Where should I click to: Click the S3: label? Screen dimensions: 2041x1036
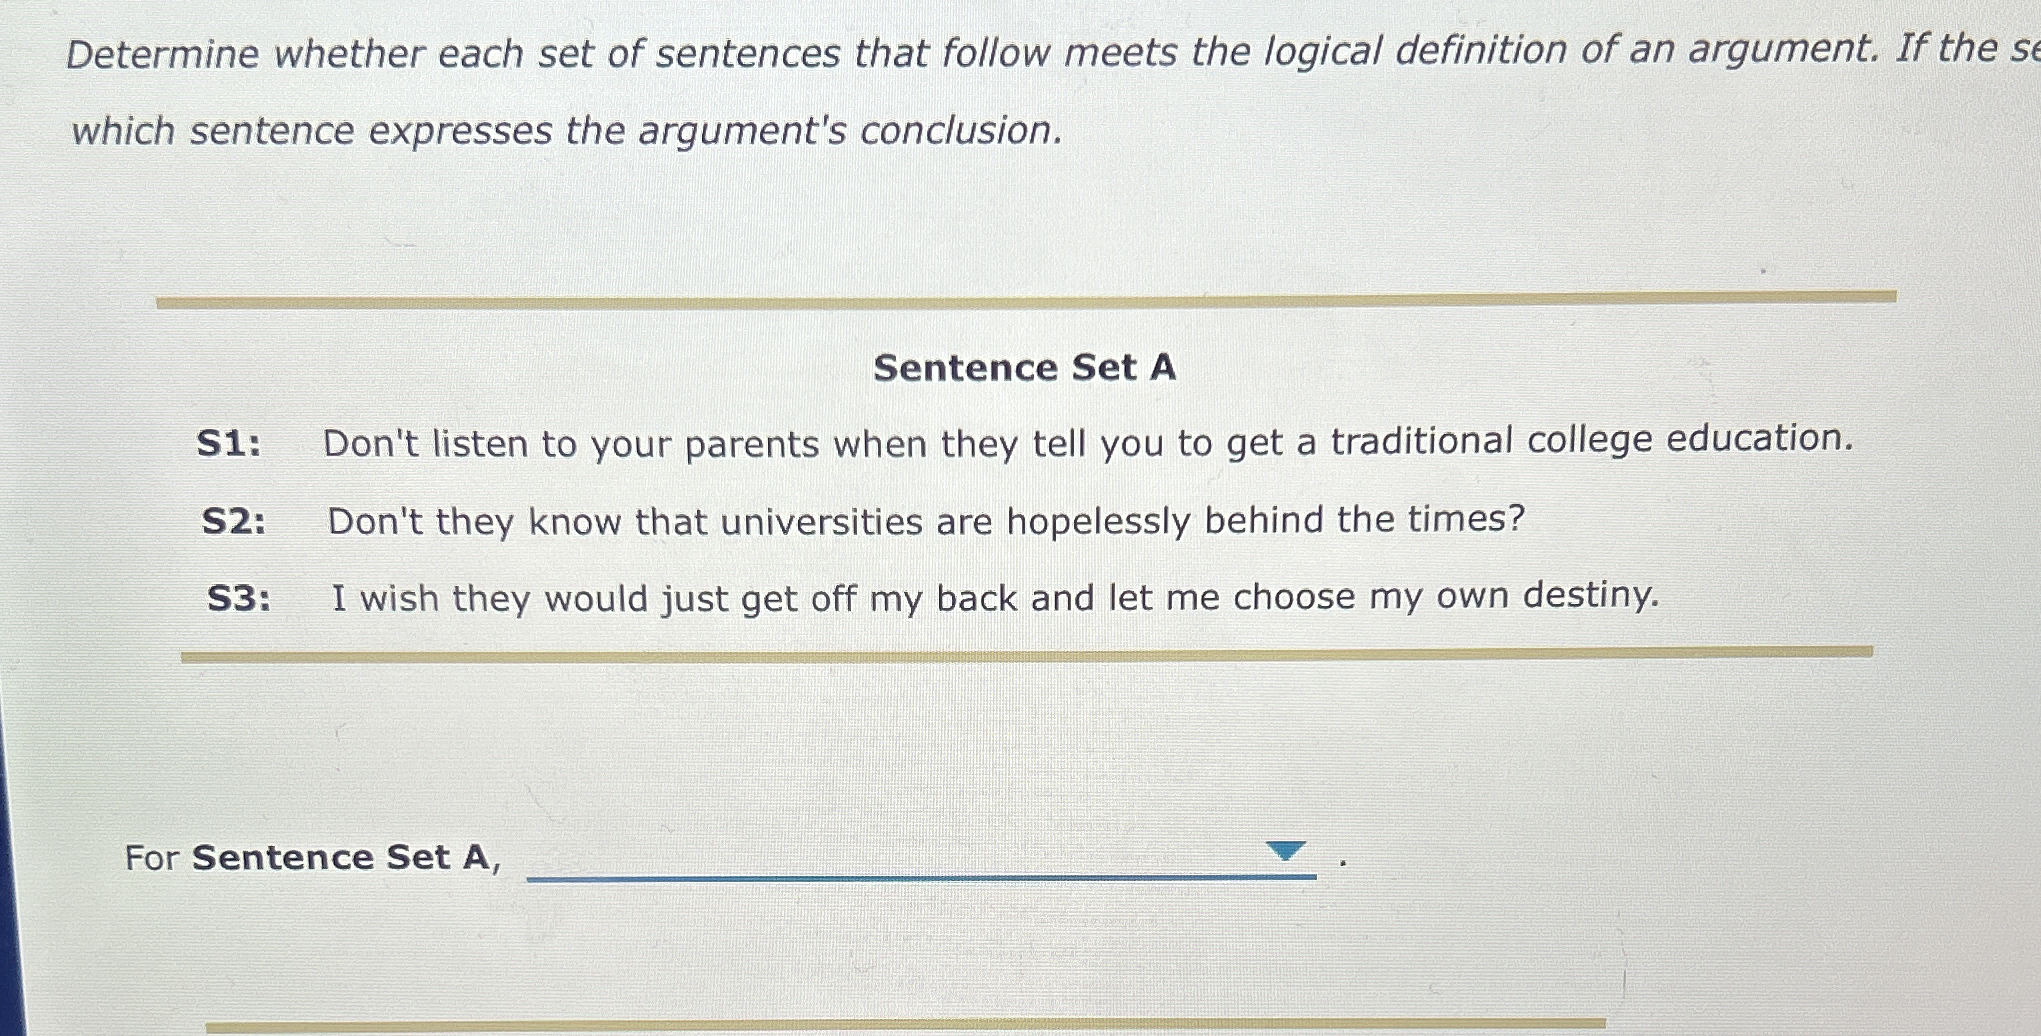(x=239, y=598)
